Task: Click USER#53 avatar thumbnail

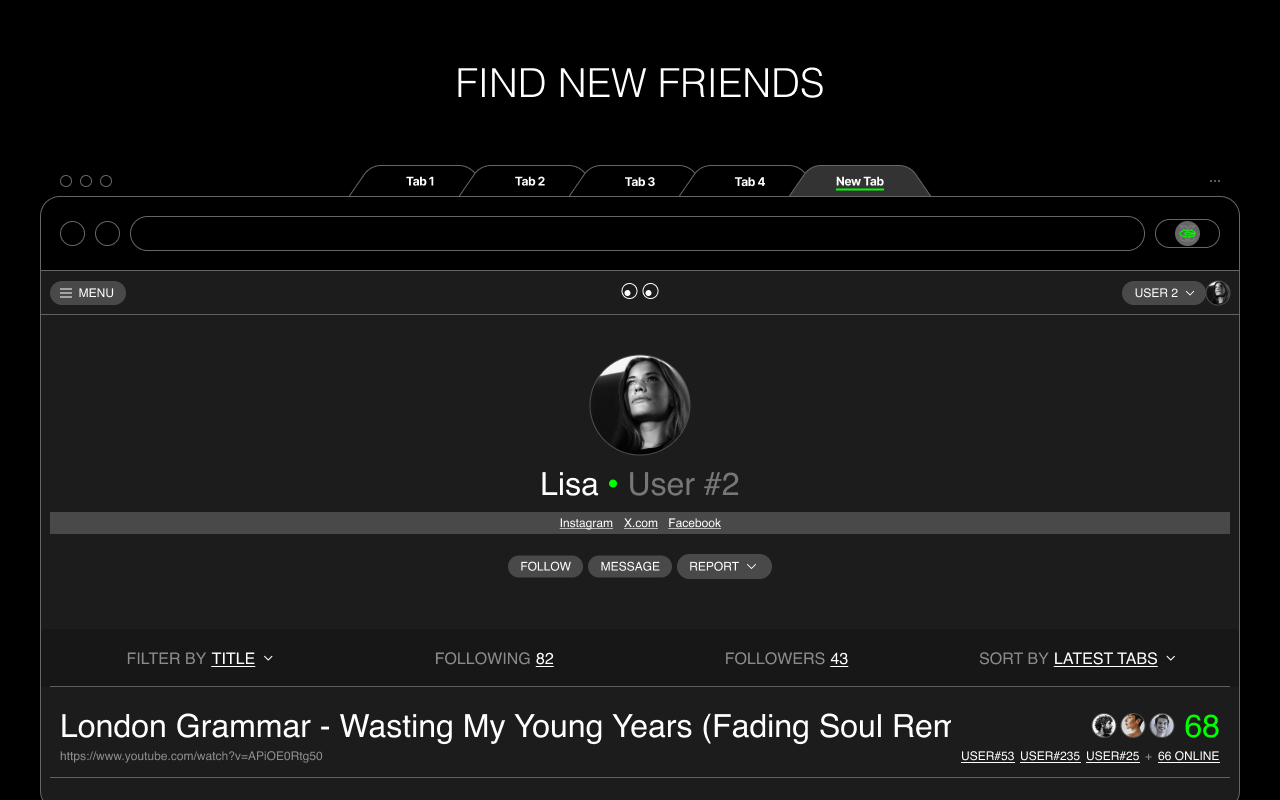Action: pos(1104,725)
